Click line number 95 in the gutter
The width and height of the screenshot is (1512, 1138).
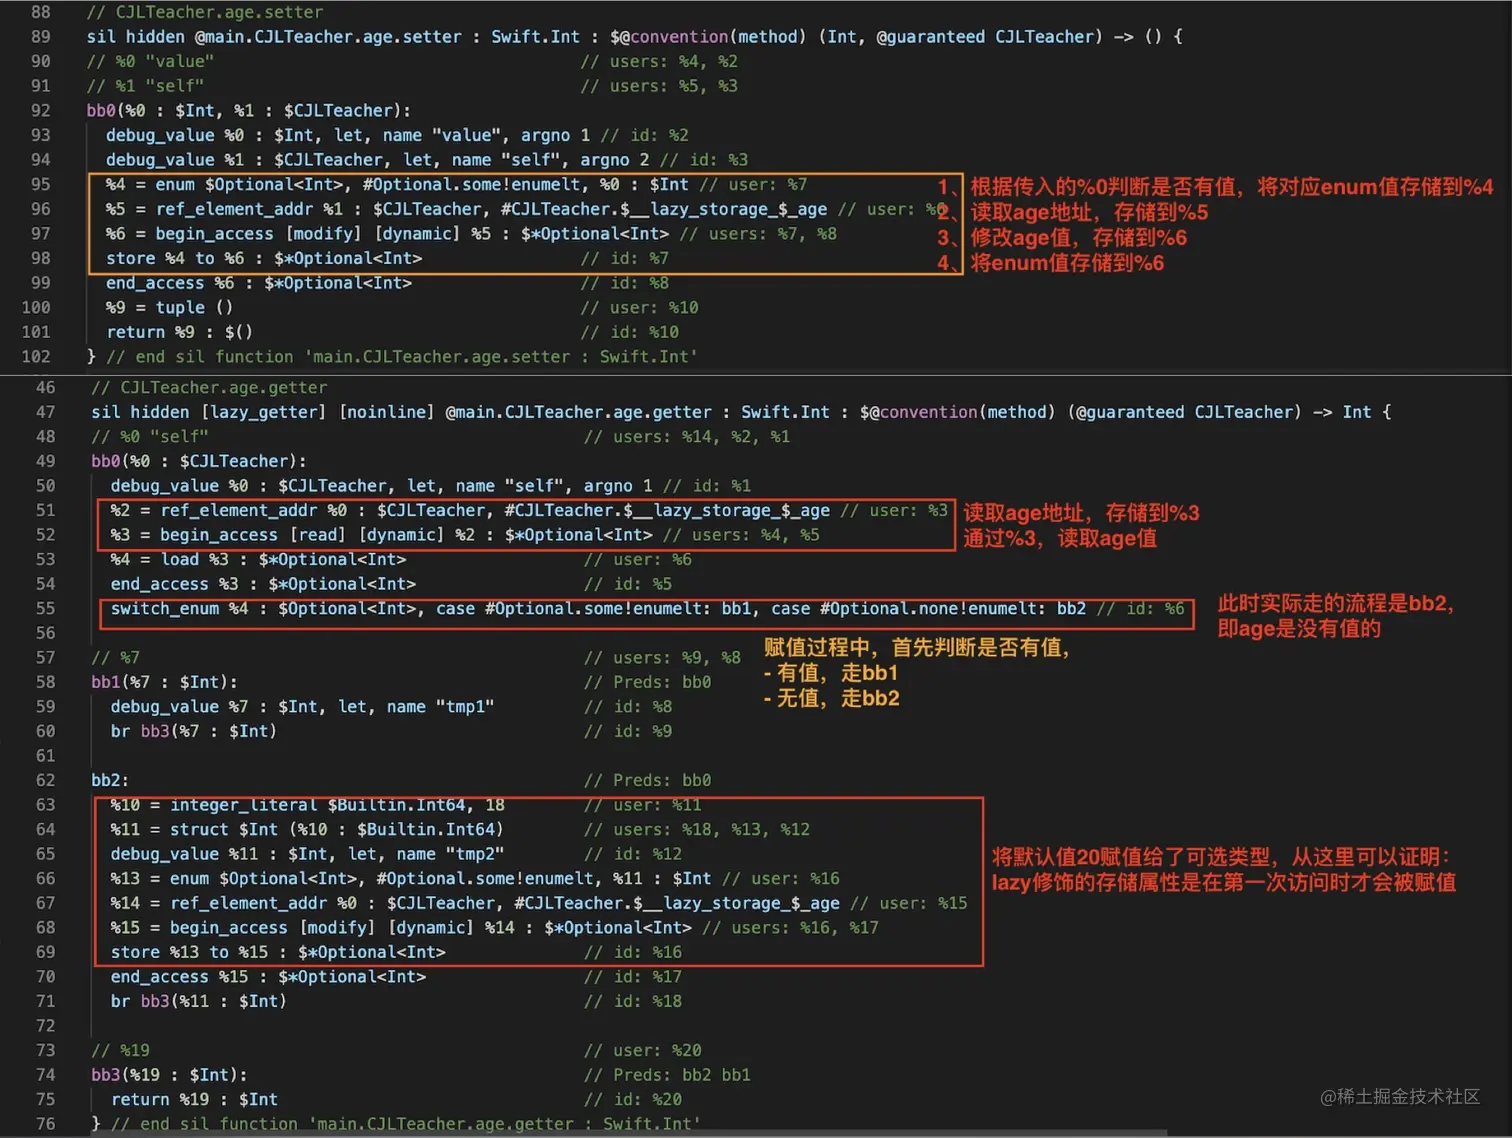[x=40, y=184]
